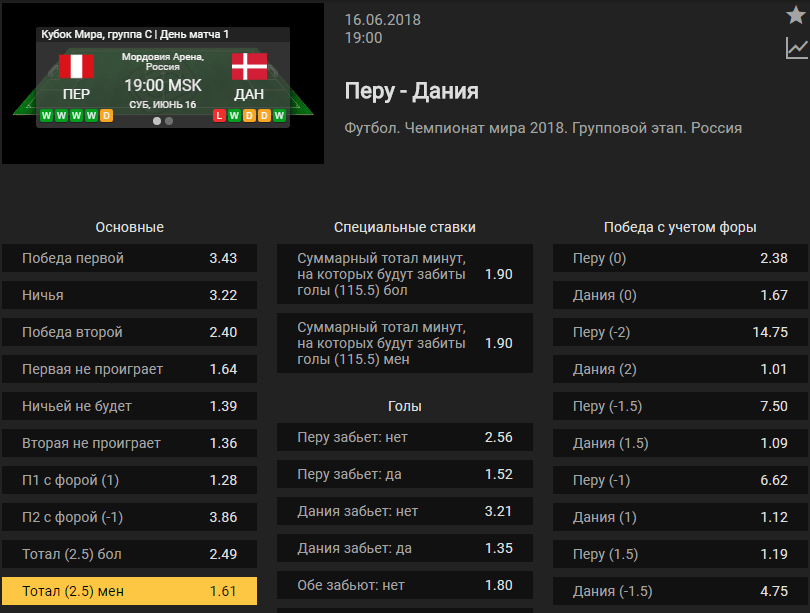The image size is (810, 613).
Task: Choose Вторая не проиграет at 1.36
Action: [130, 443]
